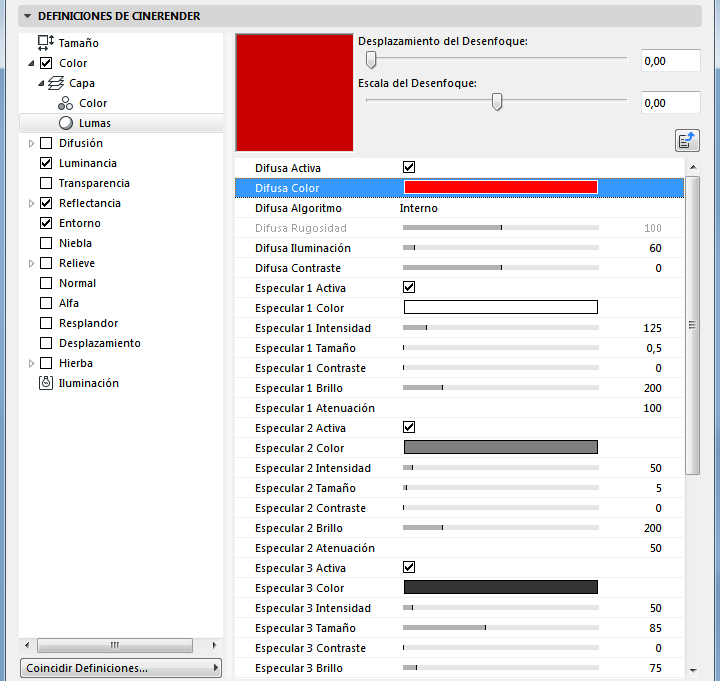Image resolution: width=720 pixels, height=681 pixels.
Task: Enable the Resplandor checkbox
Action: tap(46, 323)
